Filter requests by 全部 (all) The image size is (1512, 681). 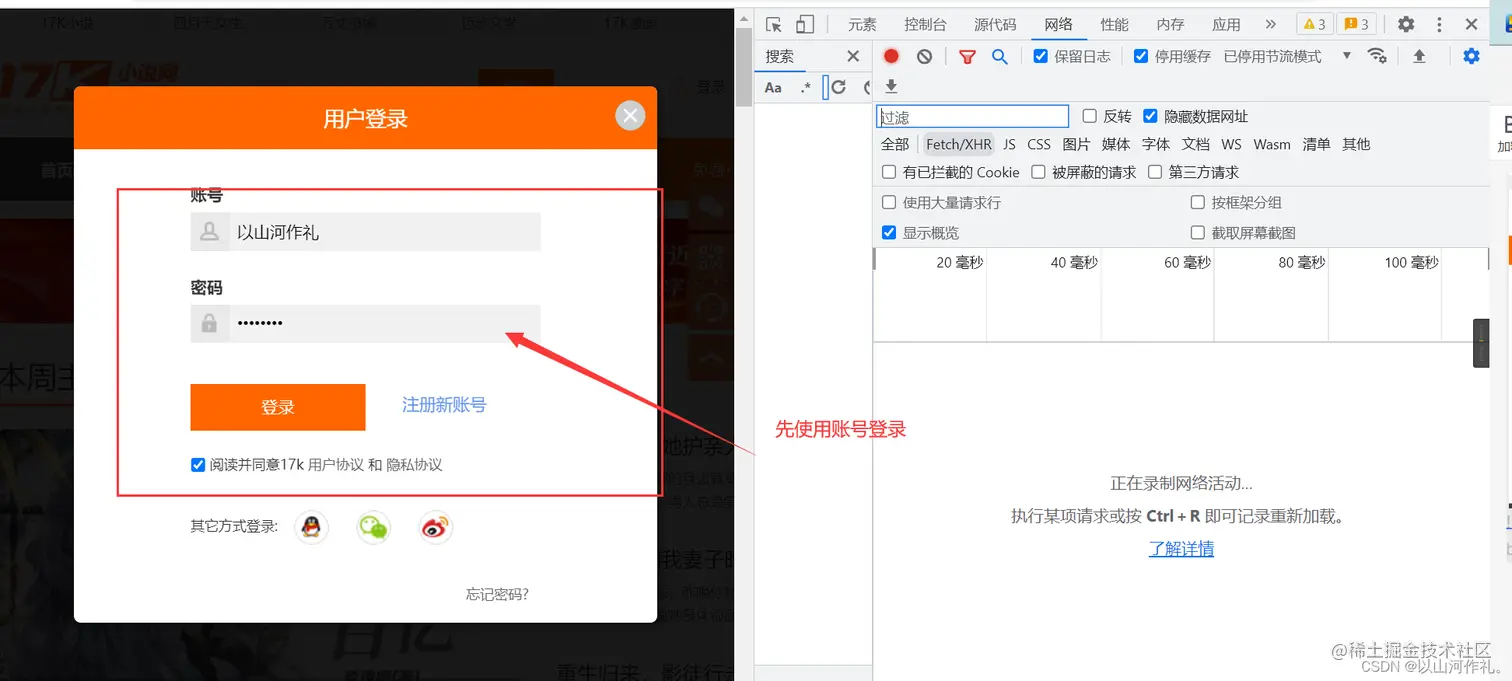click(895, 144)
